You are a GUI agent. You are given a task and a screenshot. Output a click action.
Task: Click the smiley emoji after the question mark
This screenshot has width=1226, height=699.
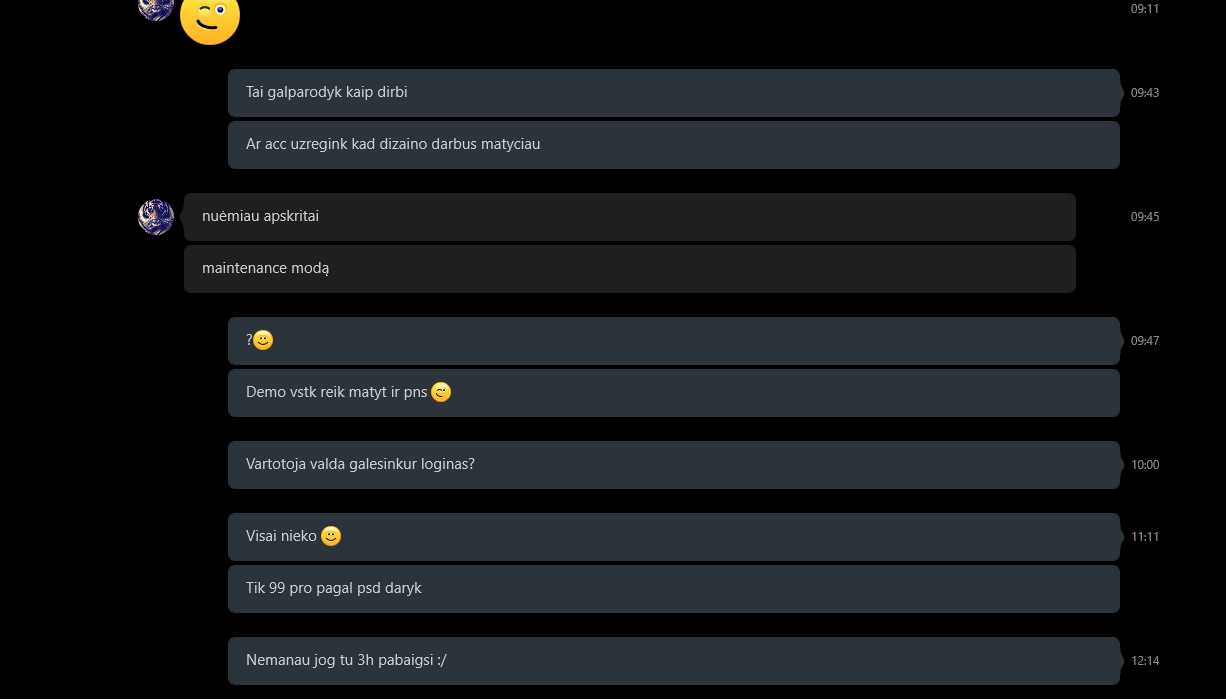263,340
